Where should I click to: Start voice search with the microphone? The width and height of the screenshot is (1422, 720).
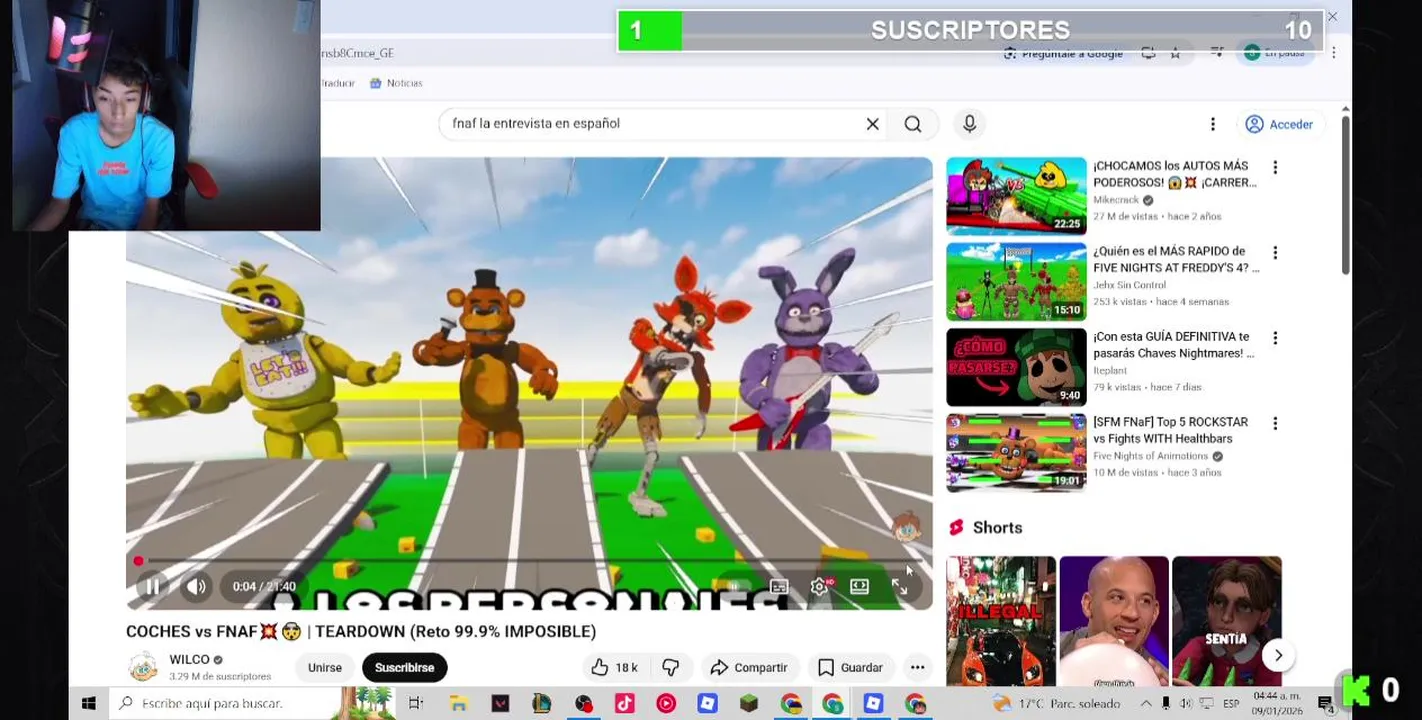click(x=969, y=124)
